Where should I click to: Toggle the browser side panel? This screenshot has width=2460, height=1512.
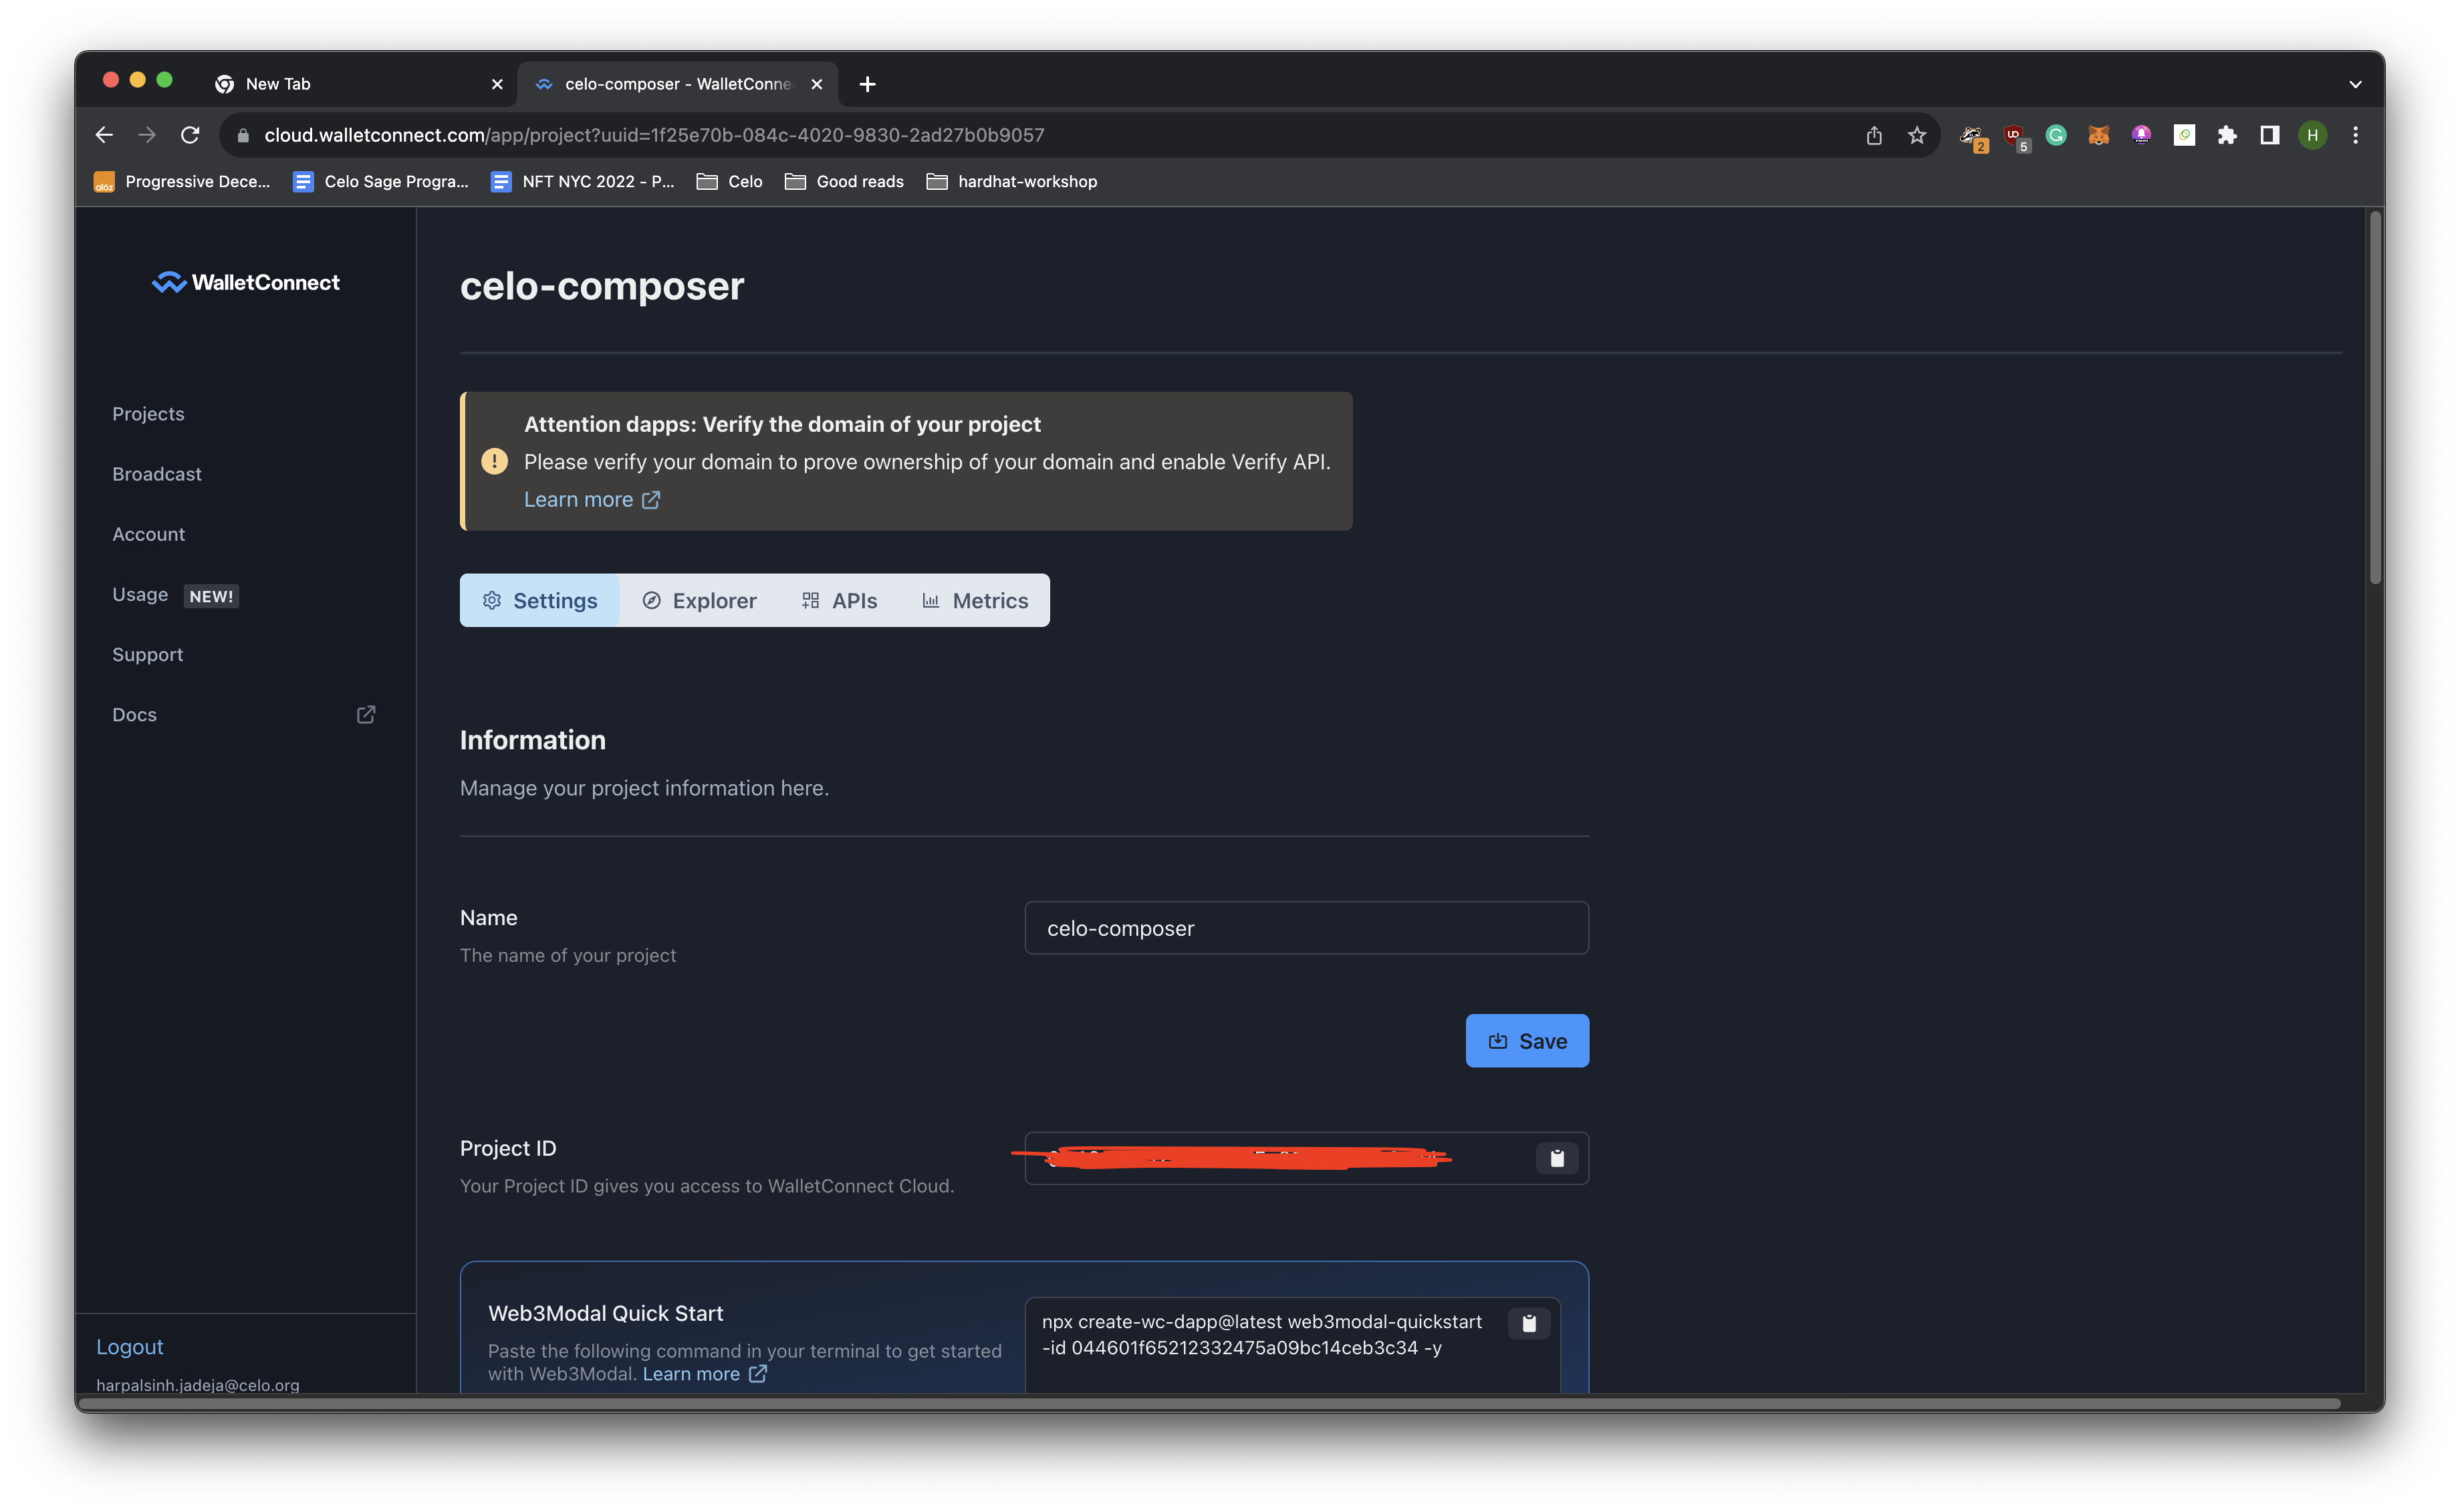pyautogui.click(x=2270, y=135)
